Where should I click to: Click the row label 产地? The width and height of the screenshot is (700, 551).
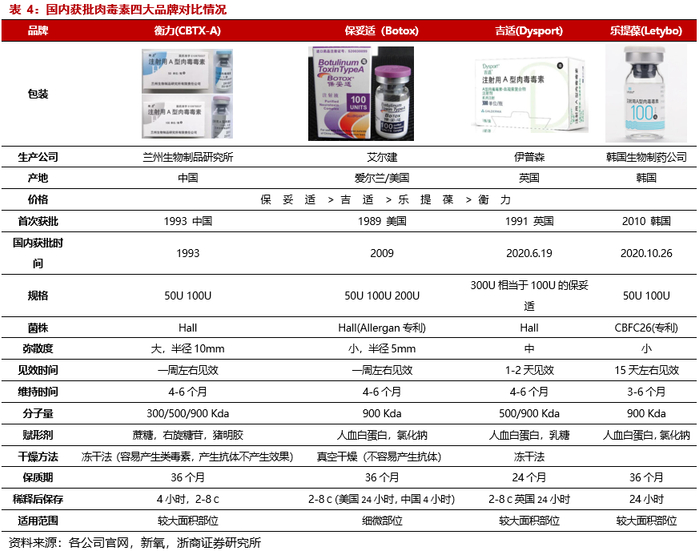38,178
